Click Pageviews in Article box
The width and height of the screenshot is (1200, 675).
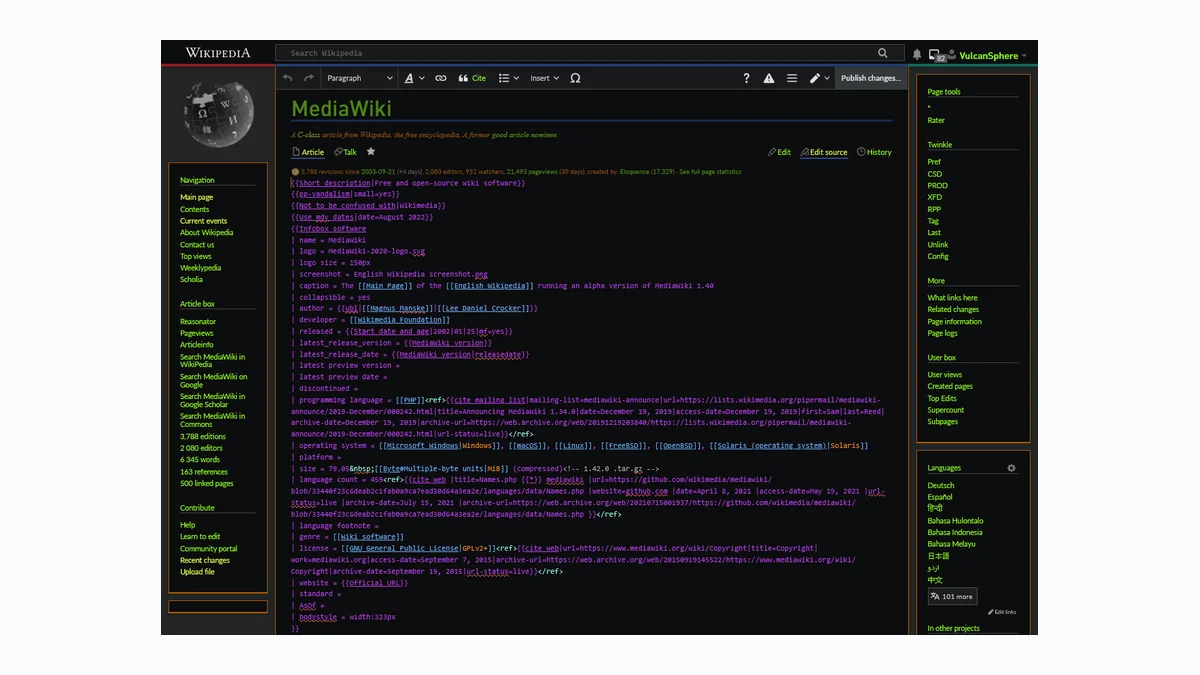point(197,333)
